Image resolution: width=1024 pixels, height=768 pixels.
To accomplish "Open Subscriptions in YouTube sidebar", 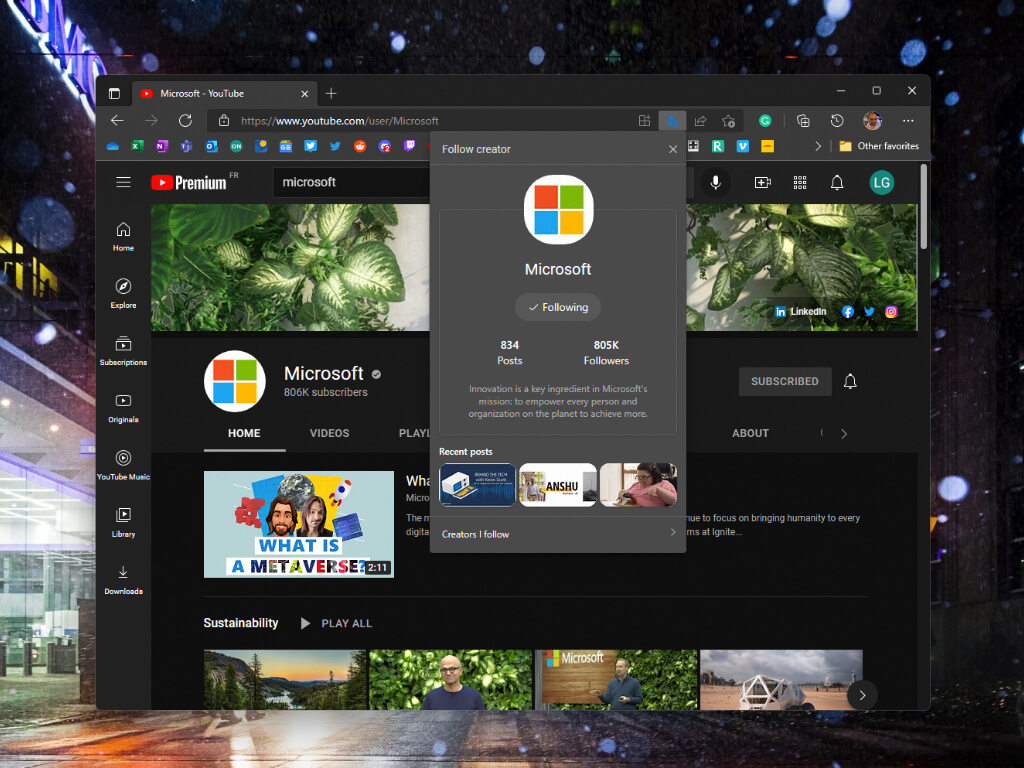I will 123,351.
